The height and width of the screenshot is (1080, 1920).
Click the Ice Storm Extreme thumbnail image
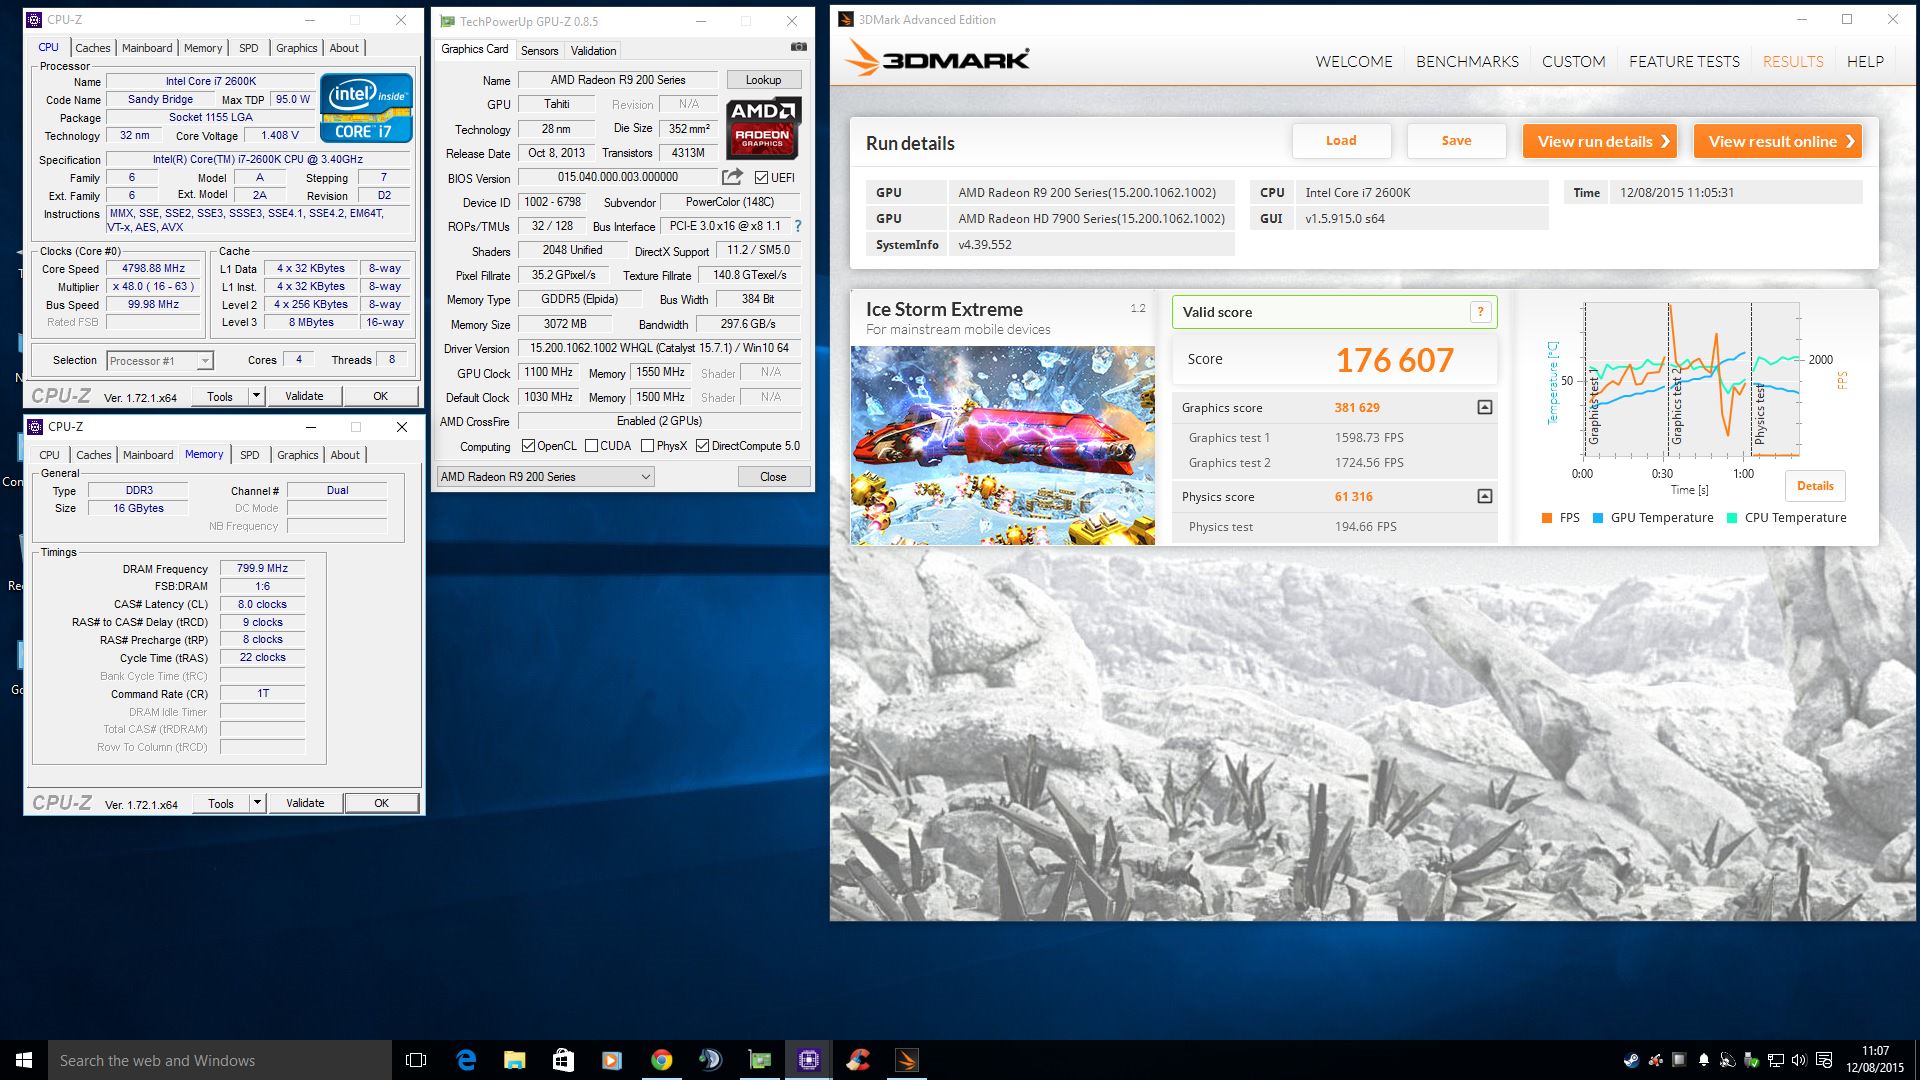click(x=1003, y=445)
